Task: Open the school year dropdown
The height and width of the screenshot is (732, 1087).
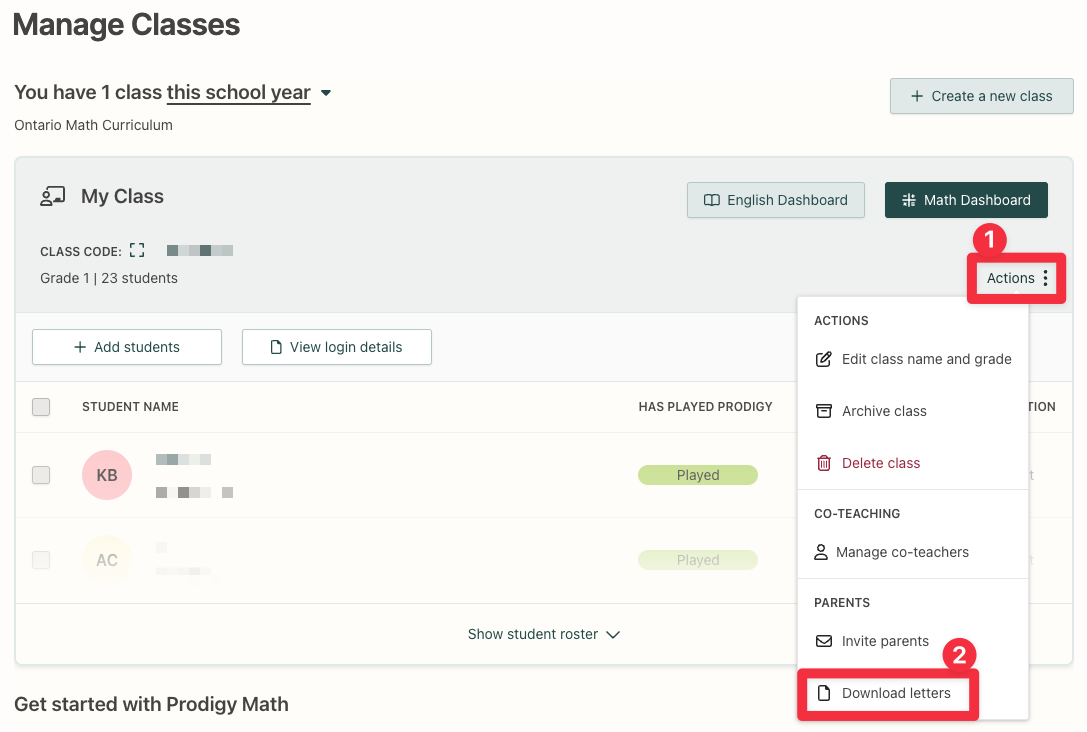Action: [325, 93]
